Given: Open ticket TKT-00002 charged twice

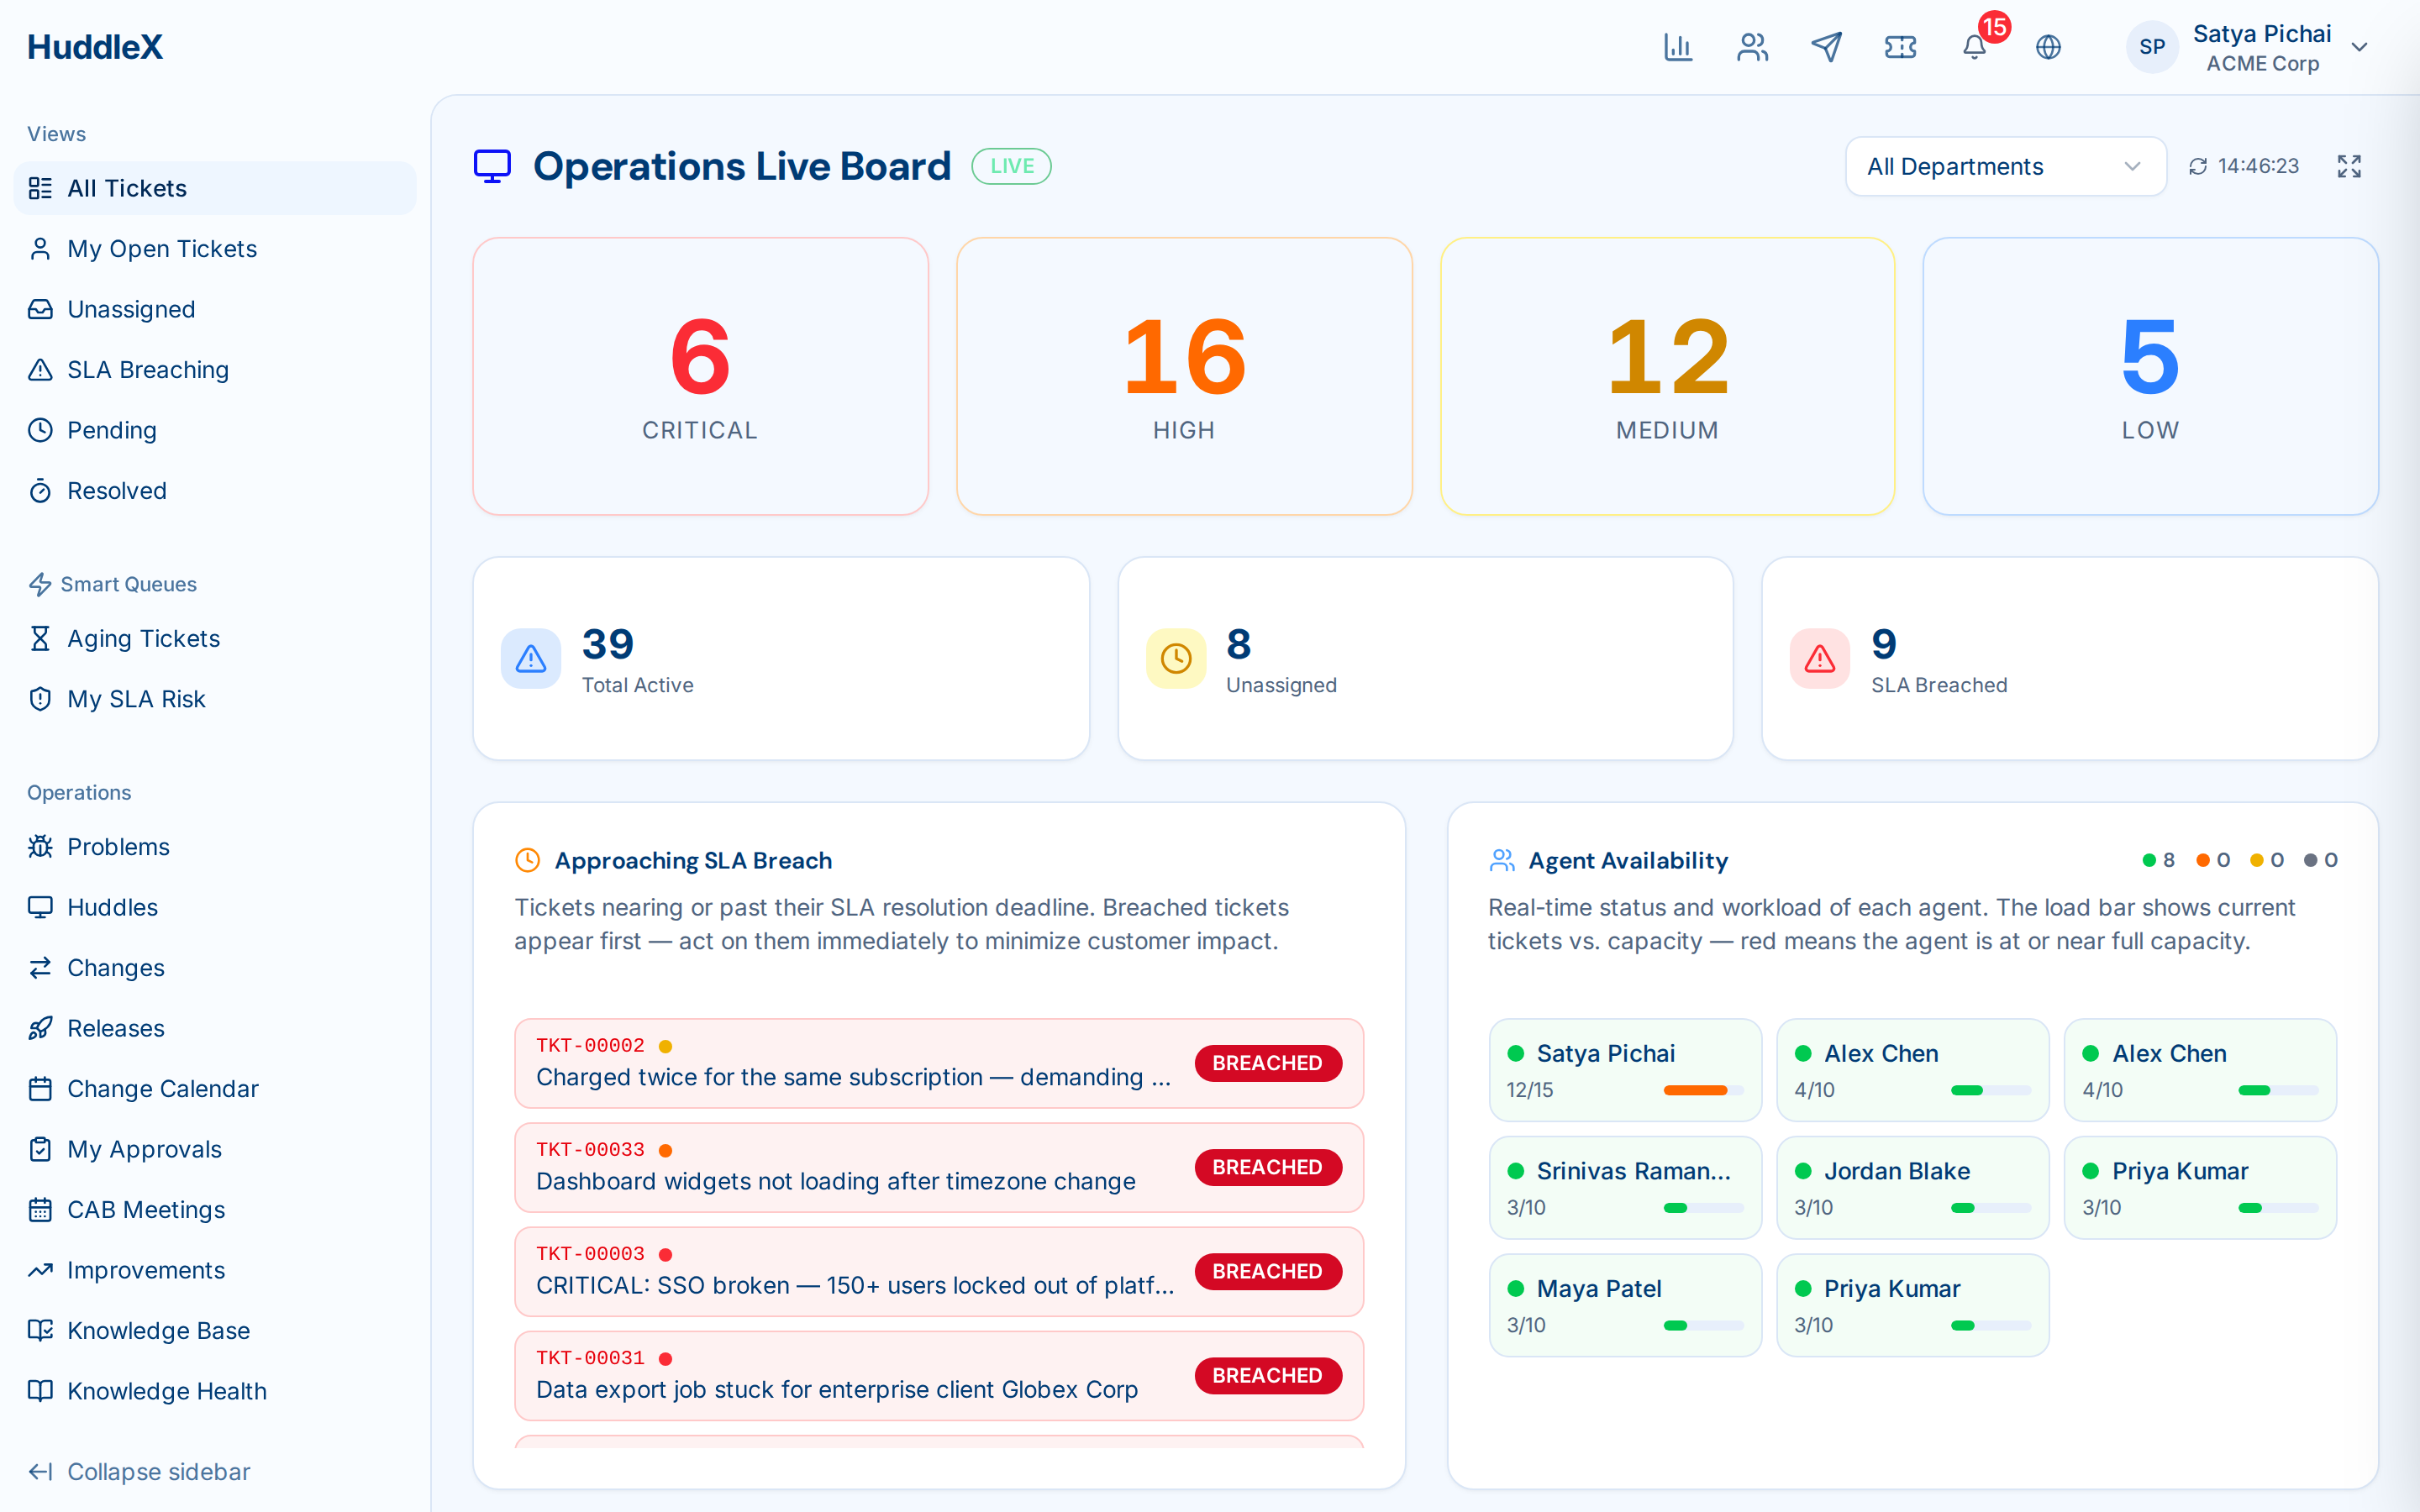Looking at the screenshot, I should (x=939, y=1063).
